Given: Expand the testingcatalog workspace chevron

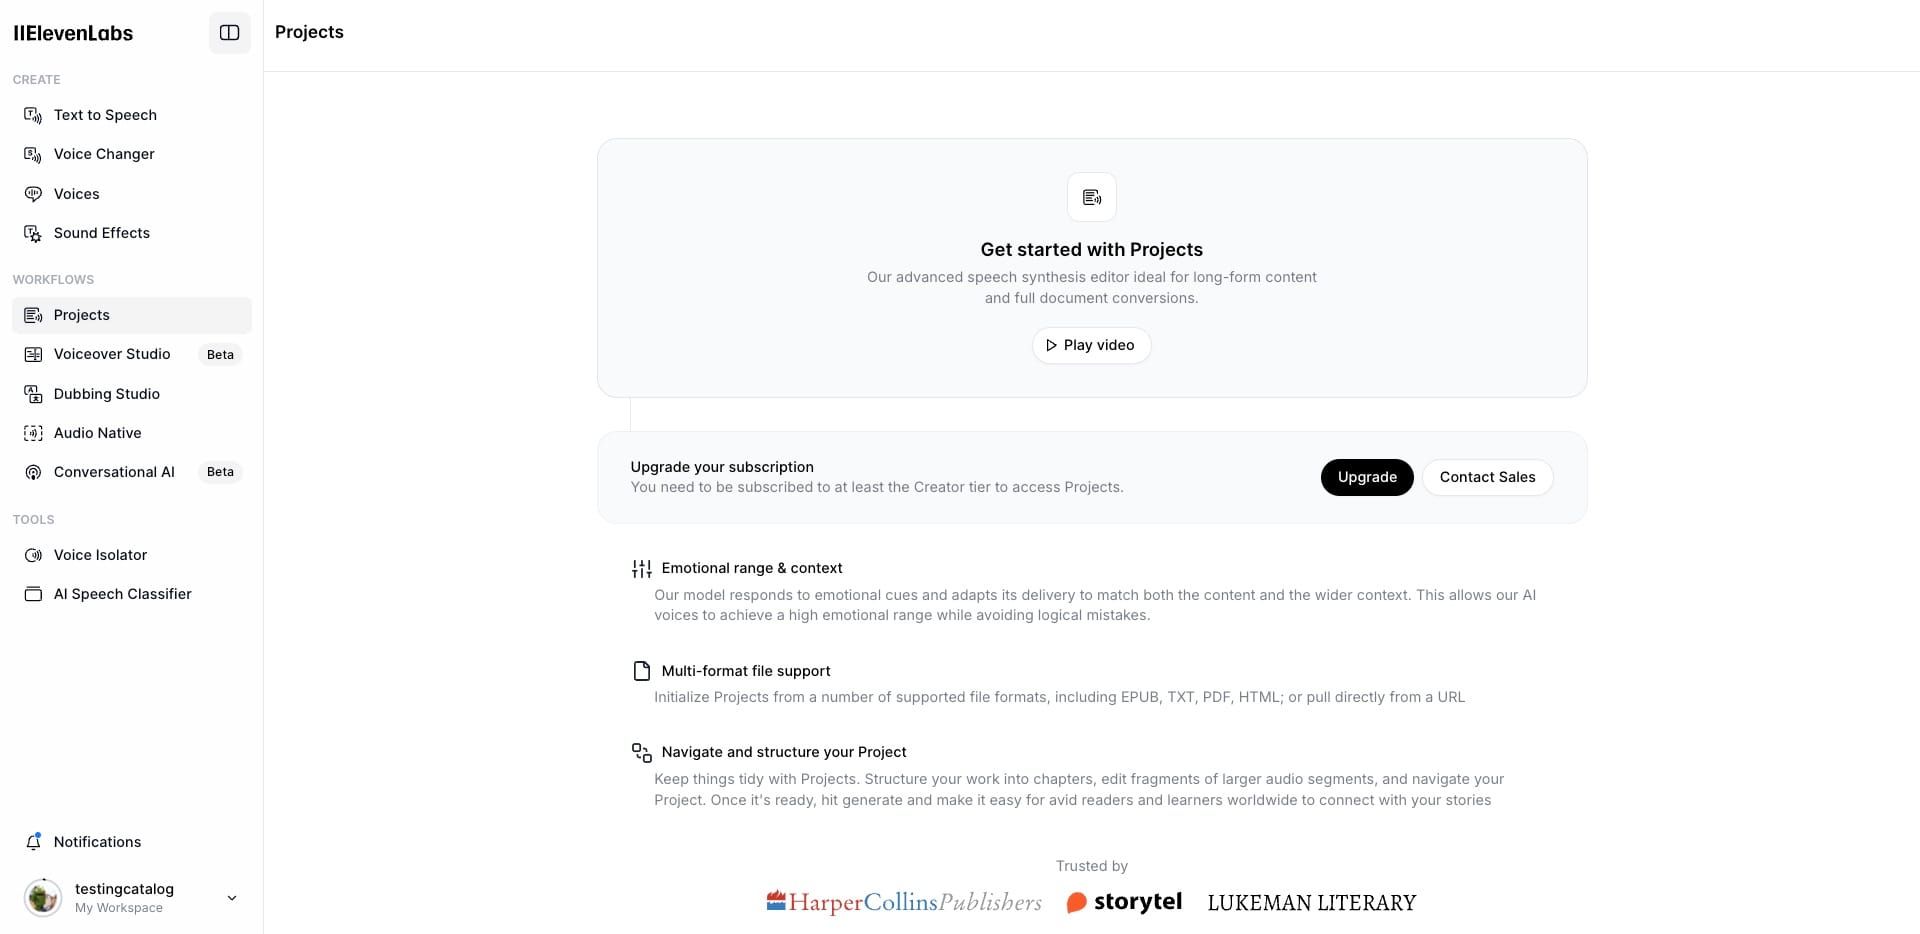Looking at the screenshot, I should 232,898.
